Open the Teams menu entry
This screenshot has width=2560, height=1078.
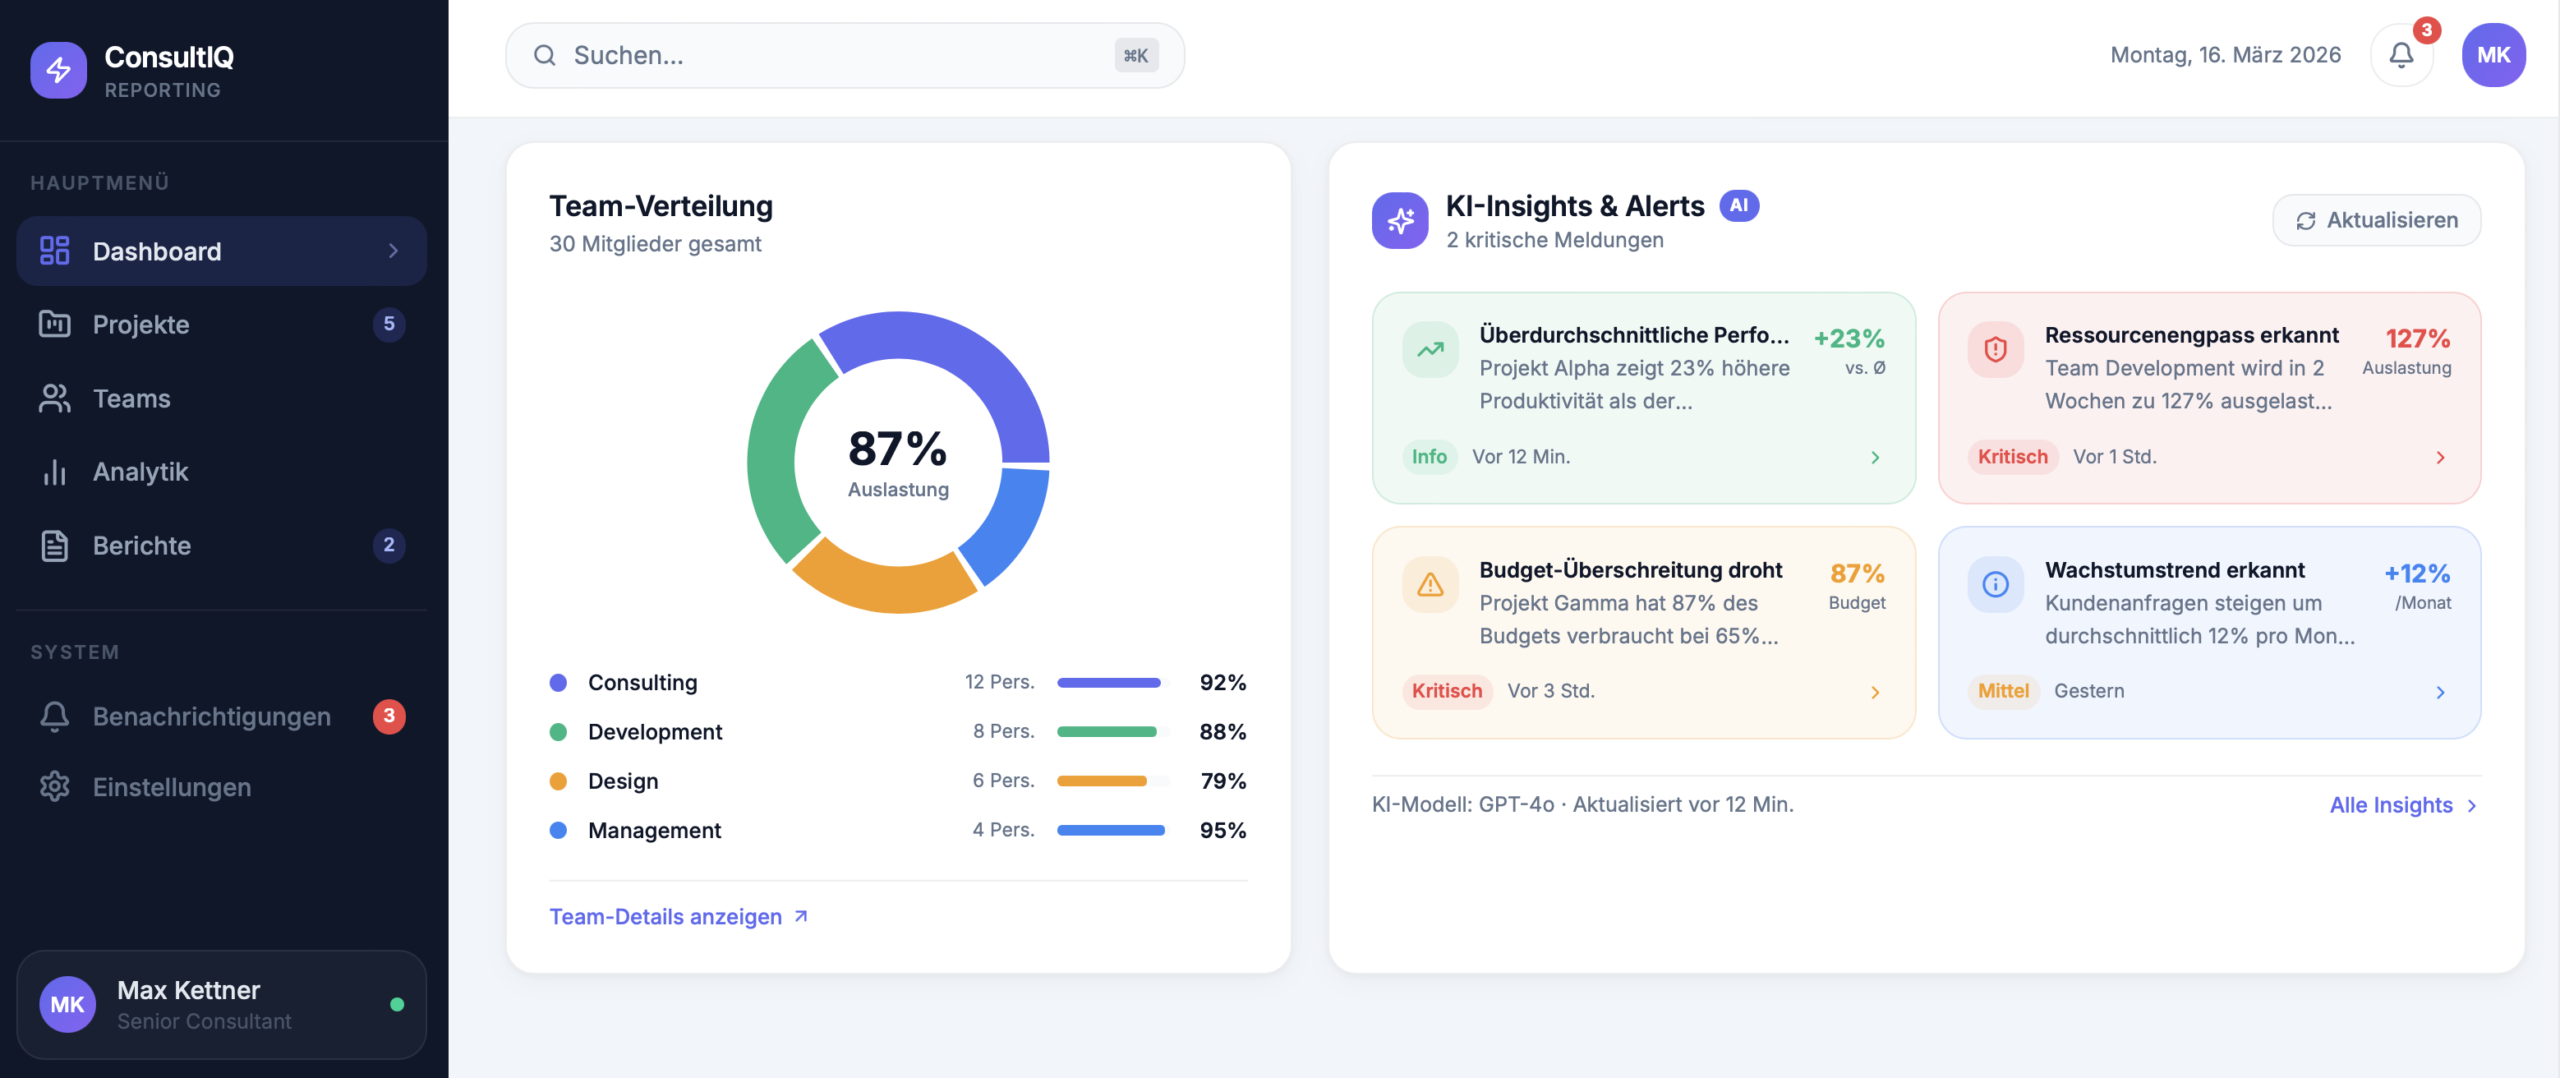click(x=132, y=398)
